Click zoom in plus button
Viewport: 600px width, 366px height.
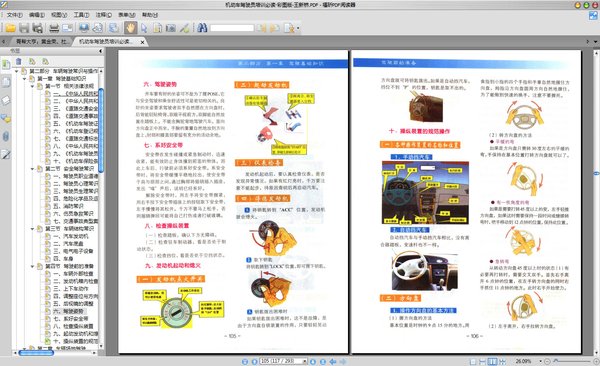click(x=596, y=361)
